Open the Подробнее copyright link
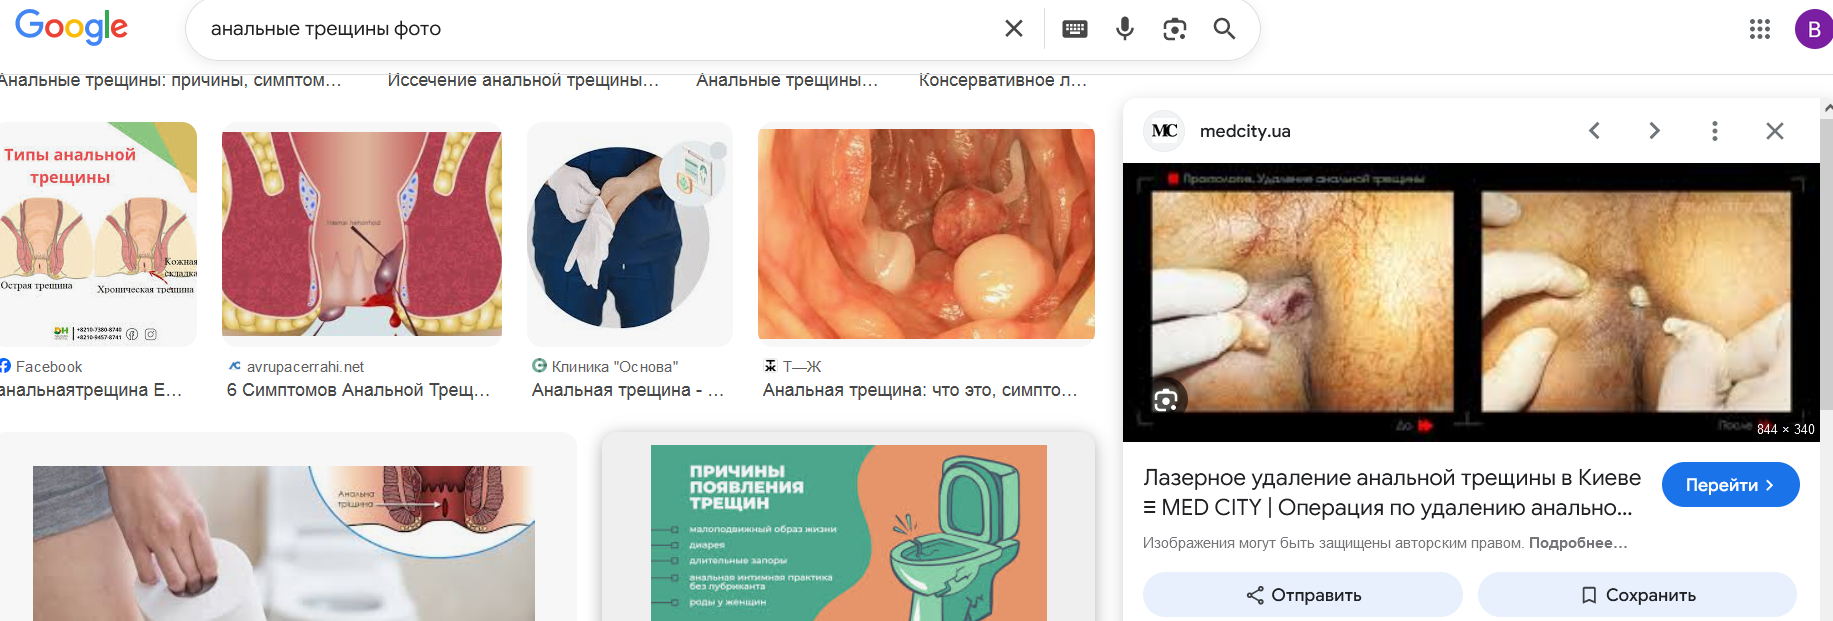The width and height of the screenshot is (1833, 621). [1578, 543]
